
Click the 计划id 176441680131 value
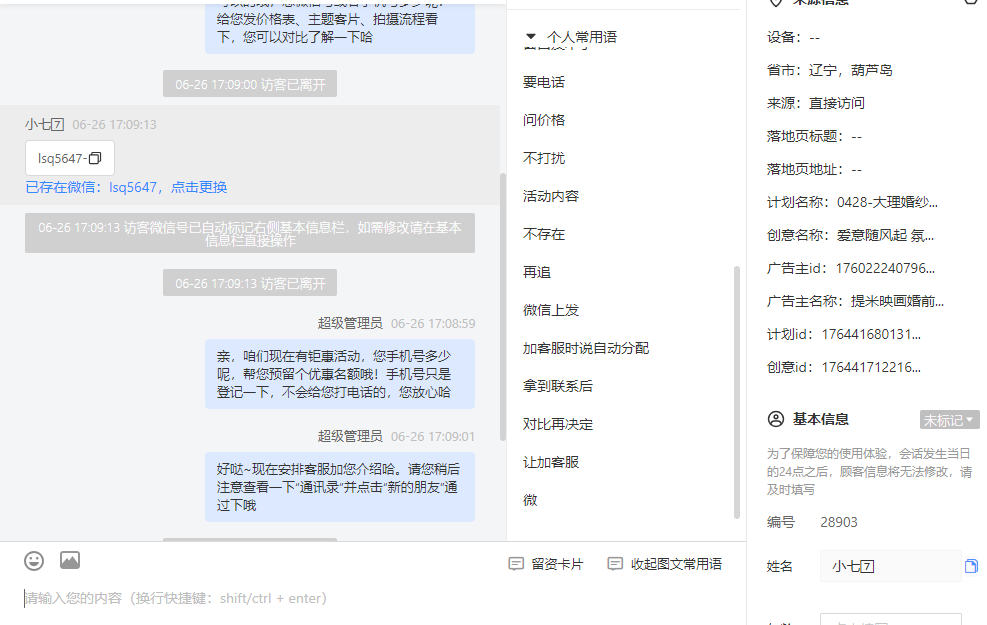point(871,334)
